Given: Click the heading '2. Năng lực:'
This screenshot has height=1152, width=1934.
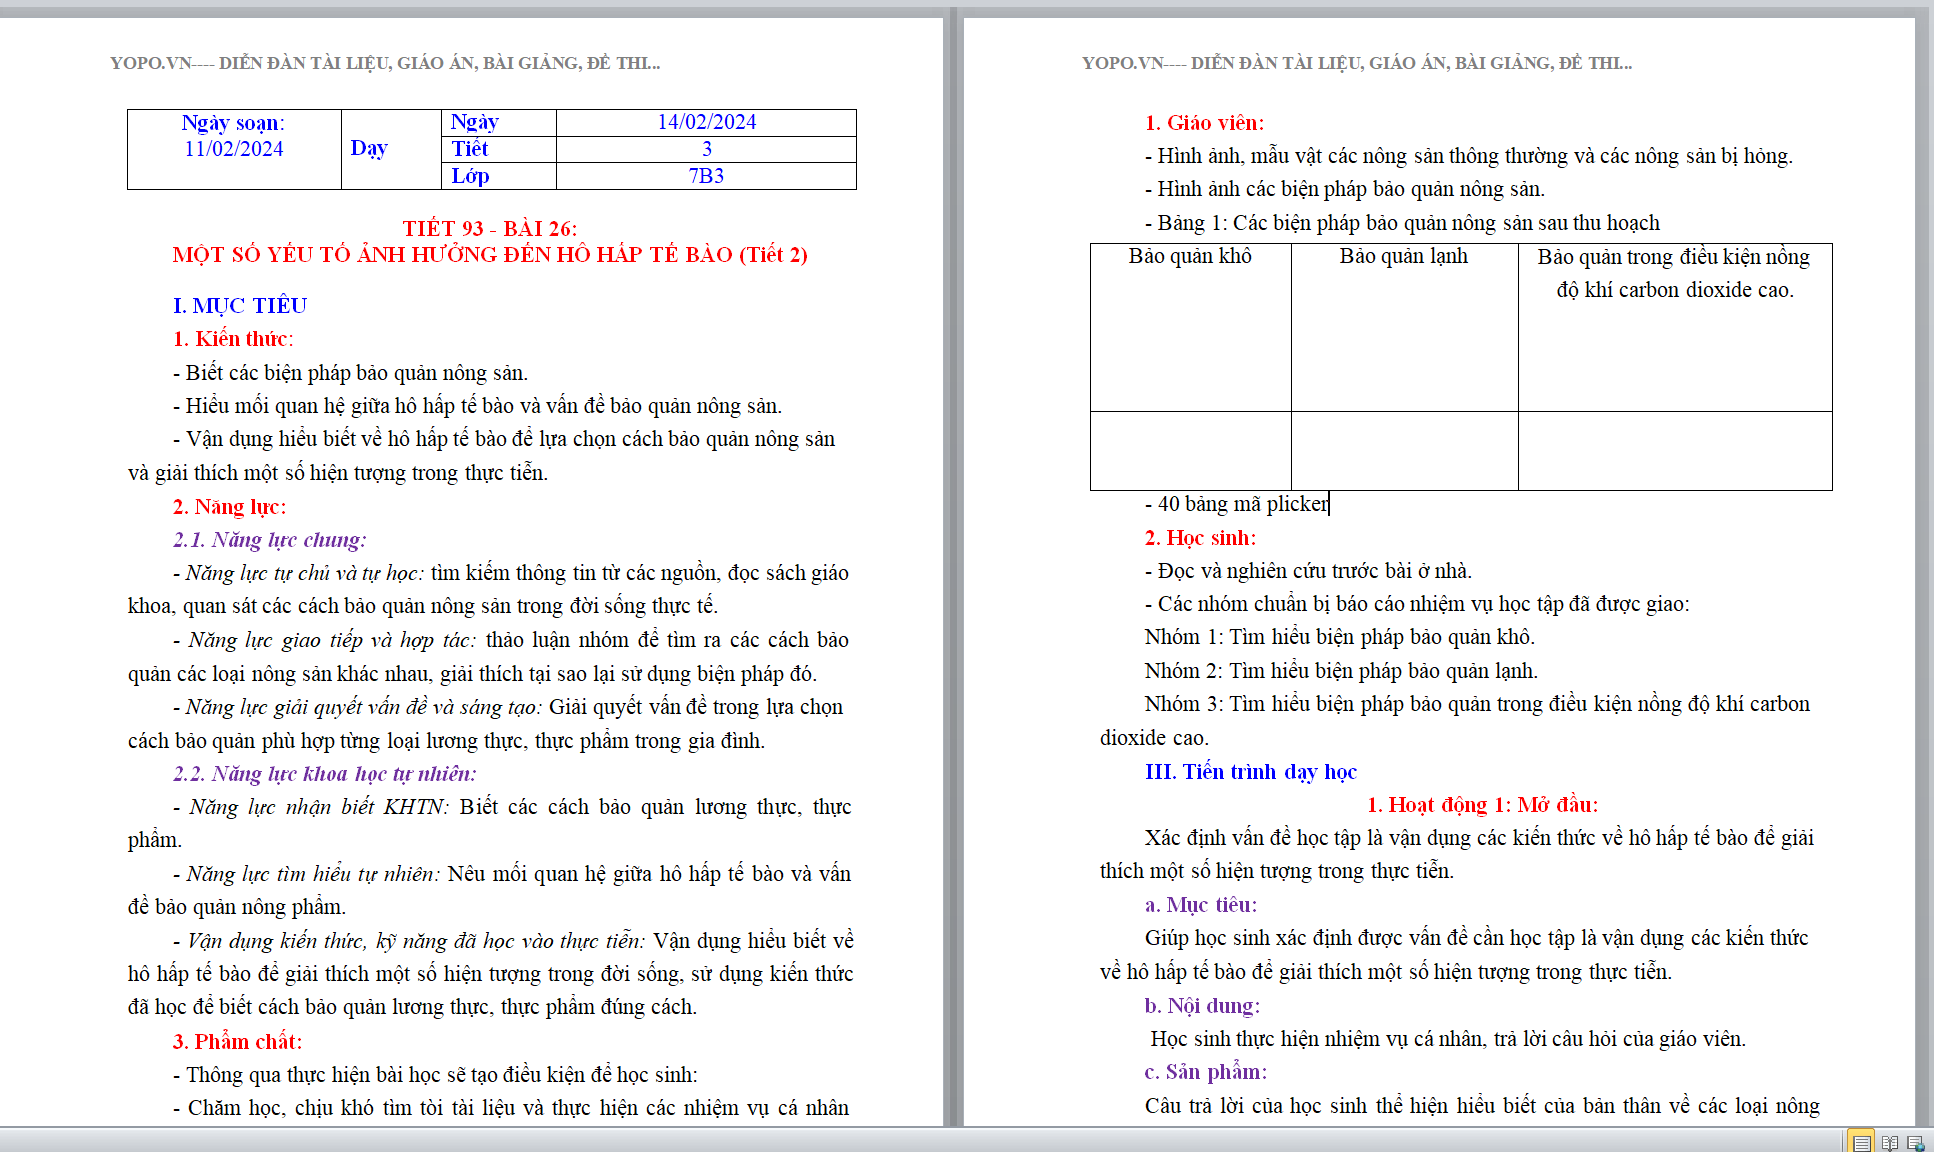Looking at the screenshot, I should (x=229, y=507).
